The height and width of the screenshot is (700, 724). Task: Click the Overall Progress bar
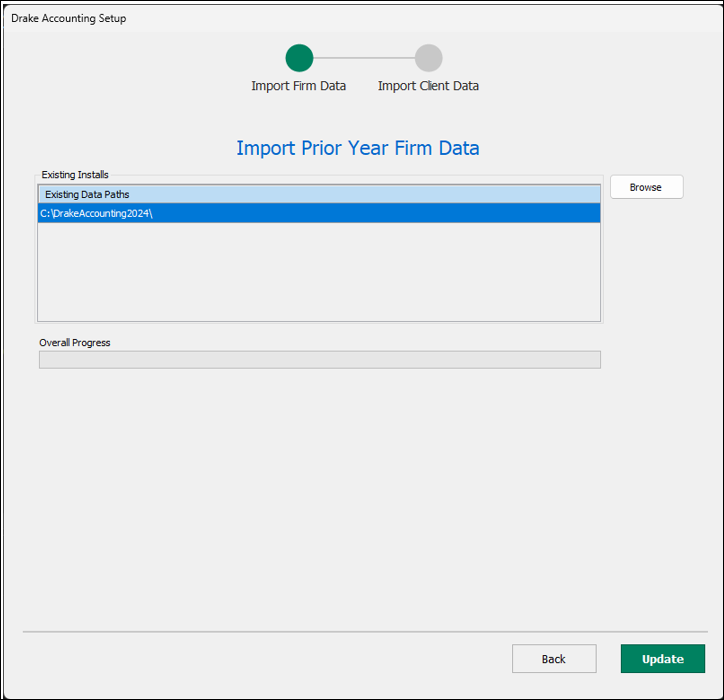point(320,360)
